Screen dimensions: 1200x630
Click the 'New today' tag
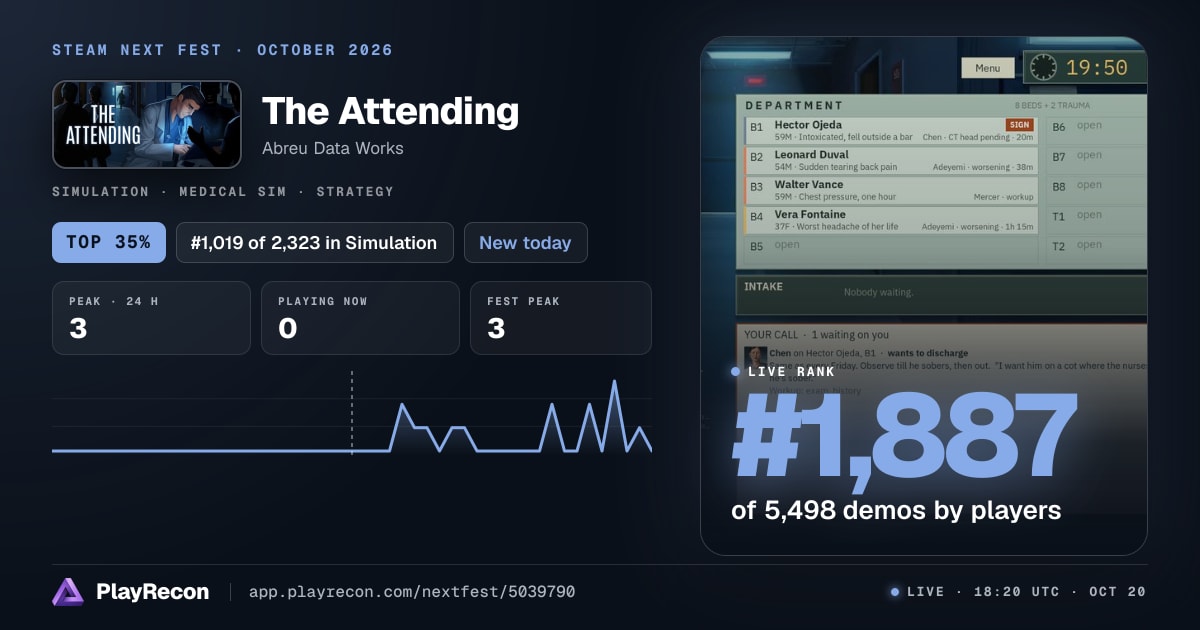pyautogui.click(x=525, y=242)
